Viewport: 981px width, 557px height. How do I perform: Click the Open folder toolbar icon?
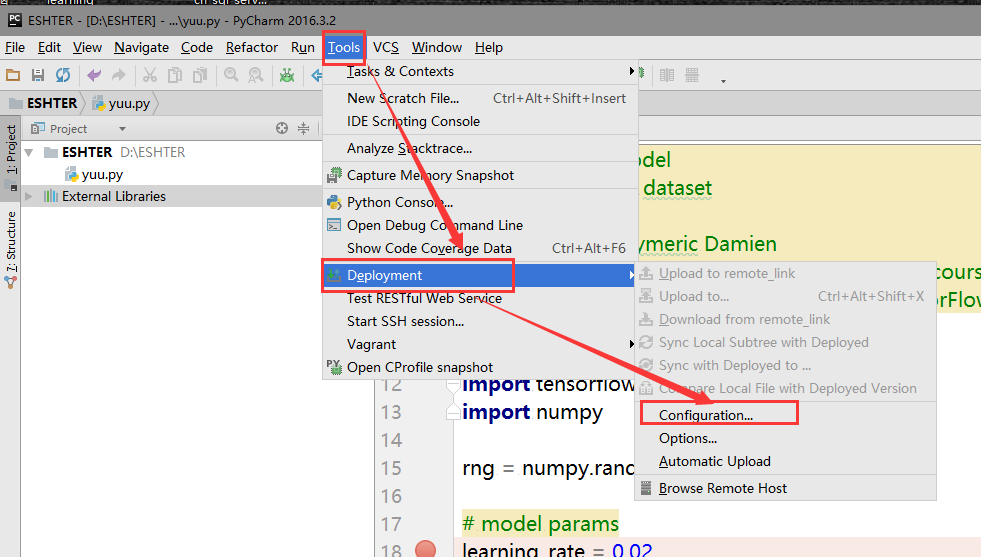coord(13,76)
